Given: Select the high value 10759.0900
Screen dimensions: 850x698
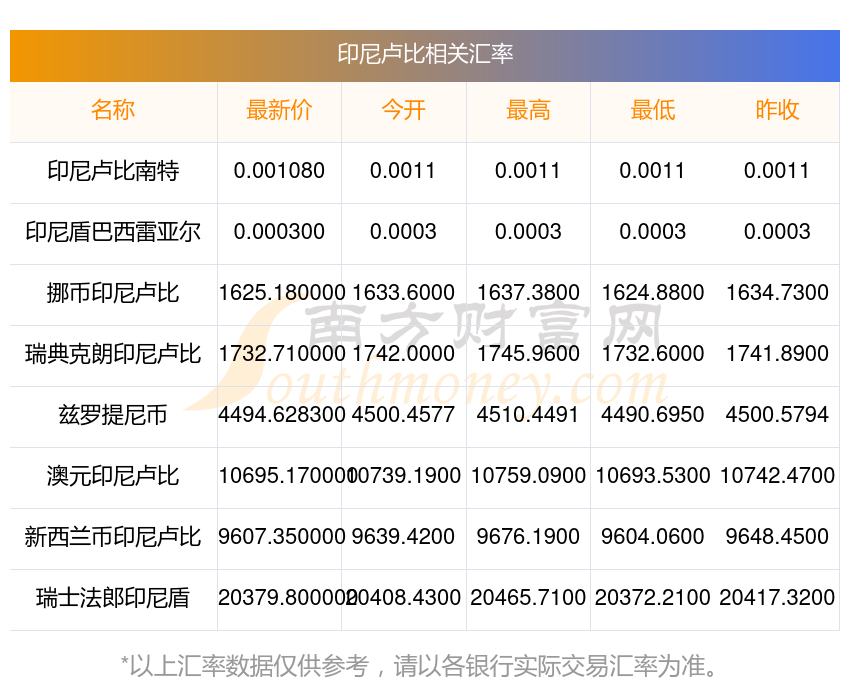Looking at the screenshot, I should point(528,476).
